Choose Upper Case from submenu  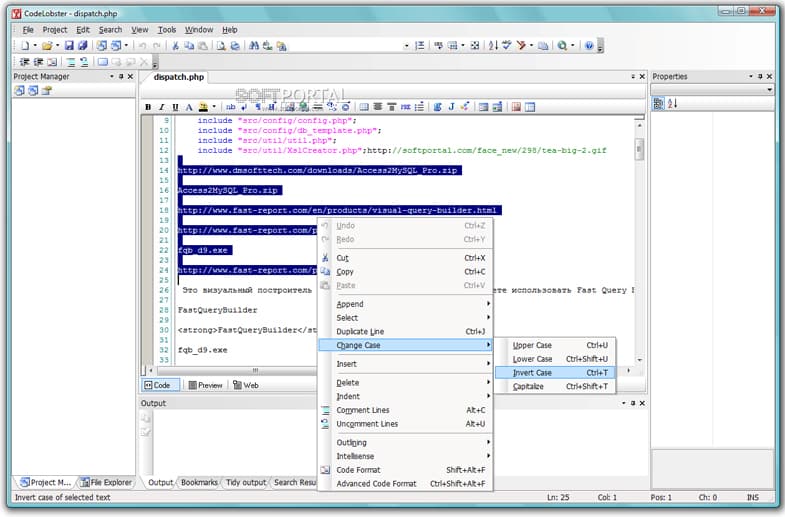tap(555, 345)
